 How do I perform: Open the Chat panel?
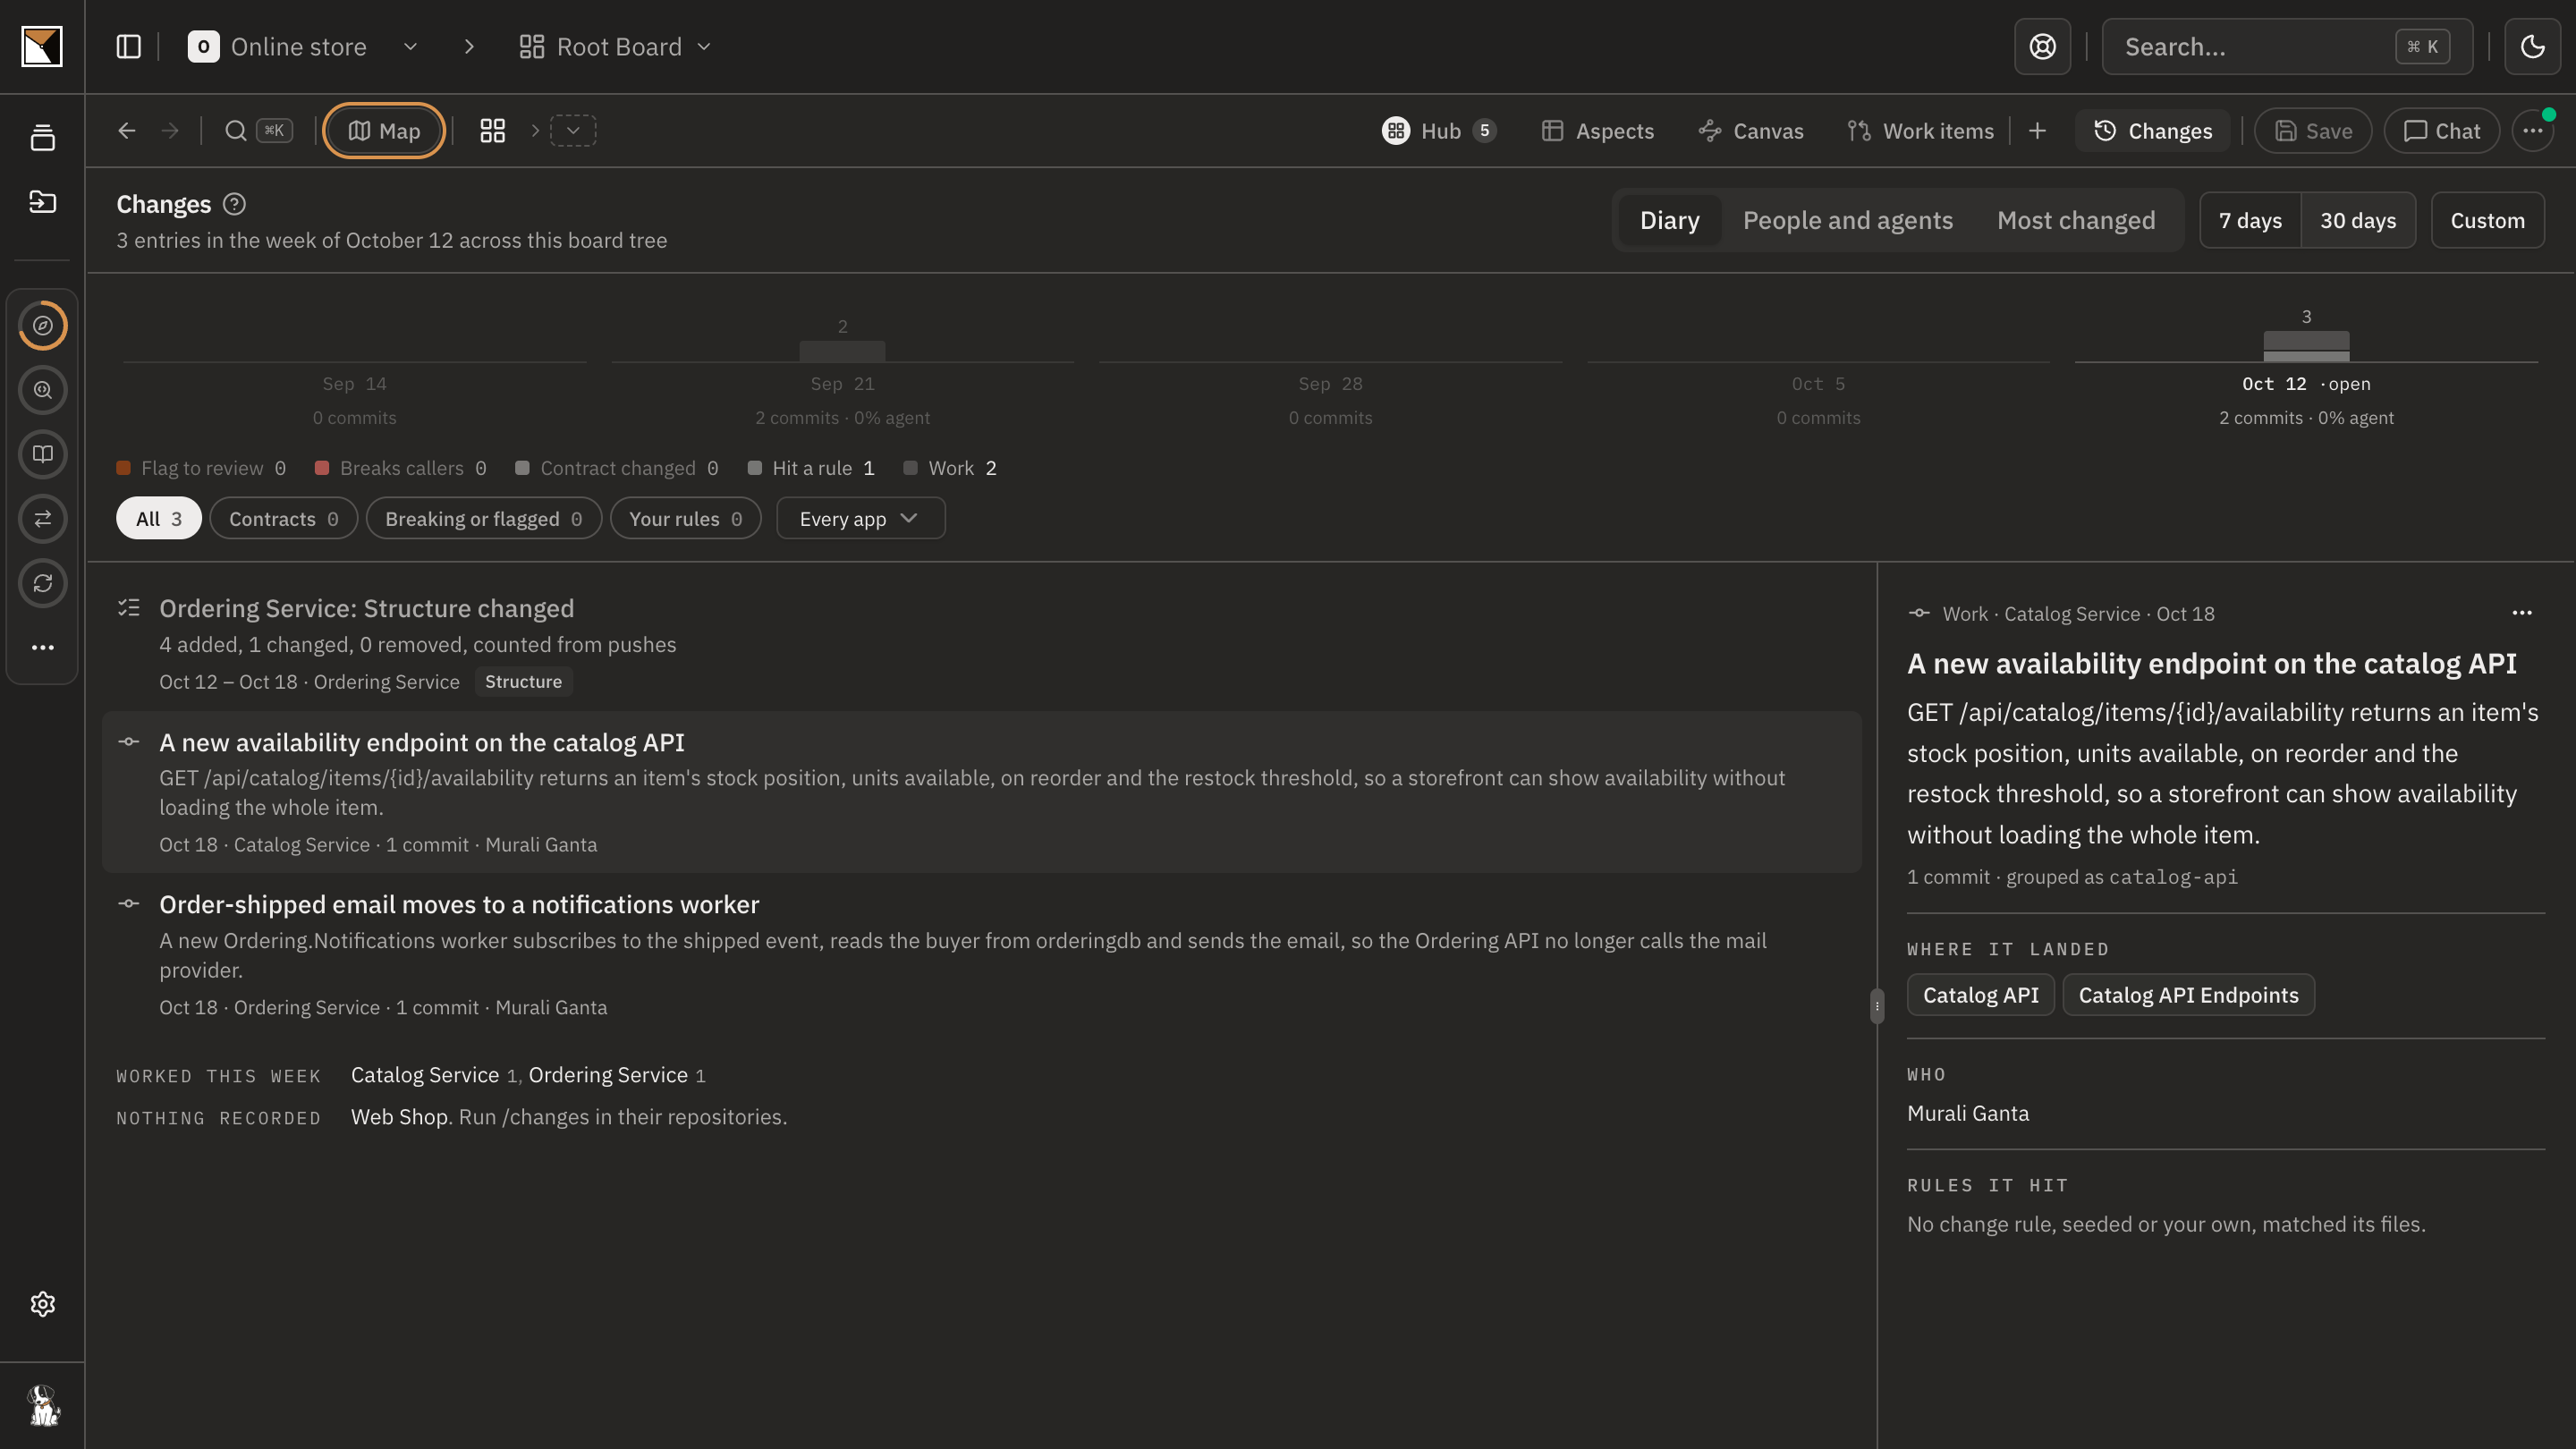pos(2441,131)
